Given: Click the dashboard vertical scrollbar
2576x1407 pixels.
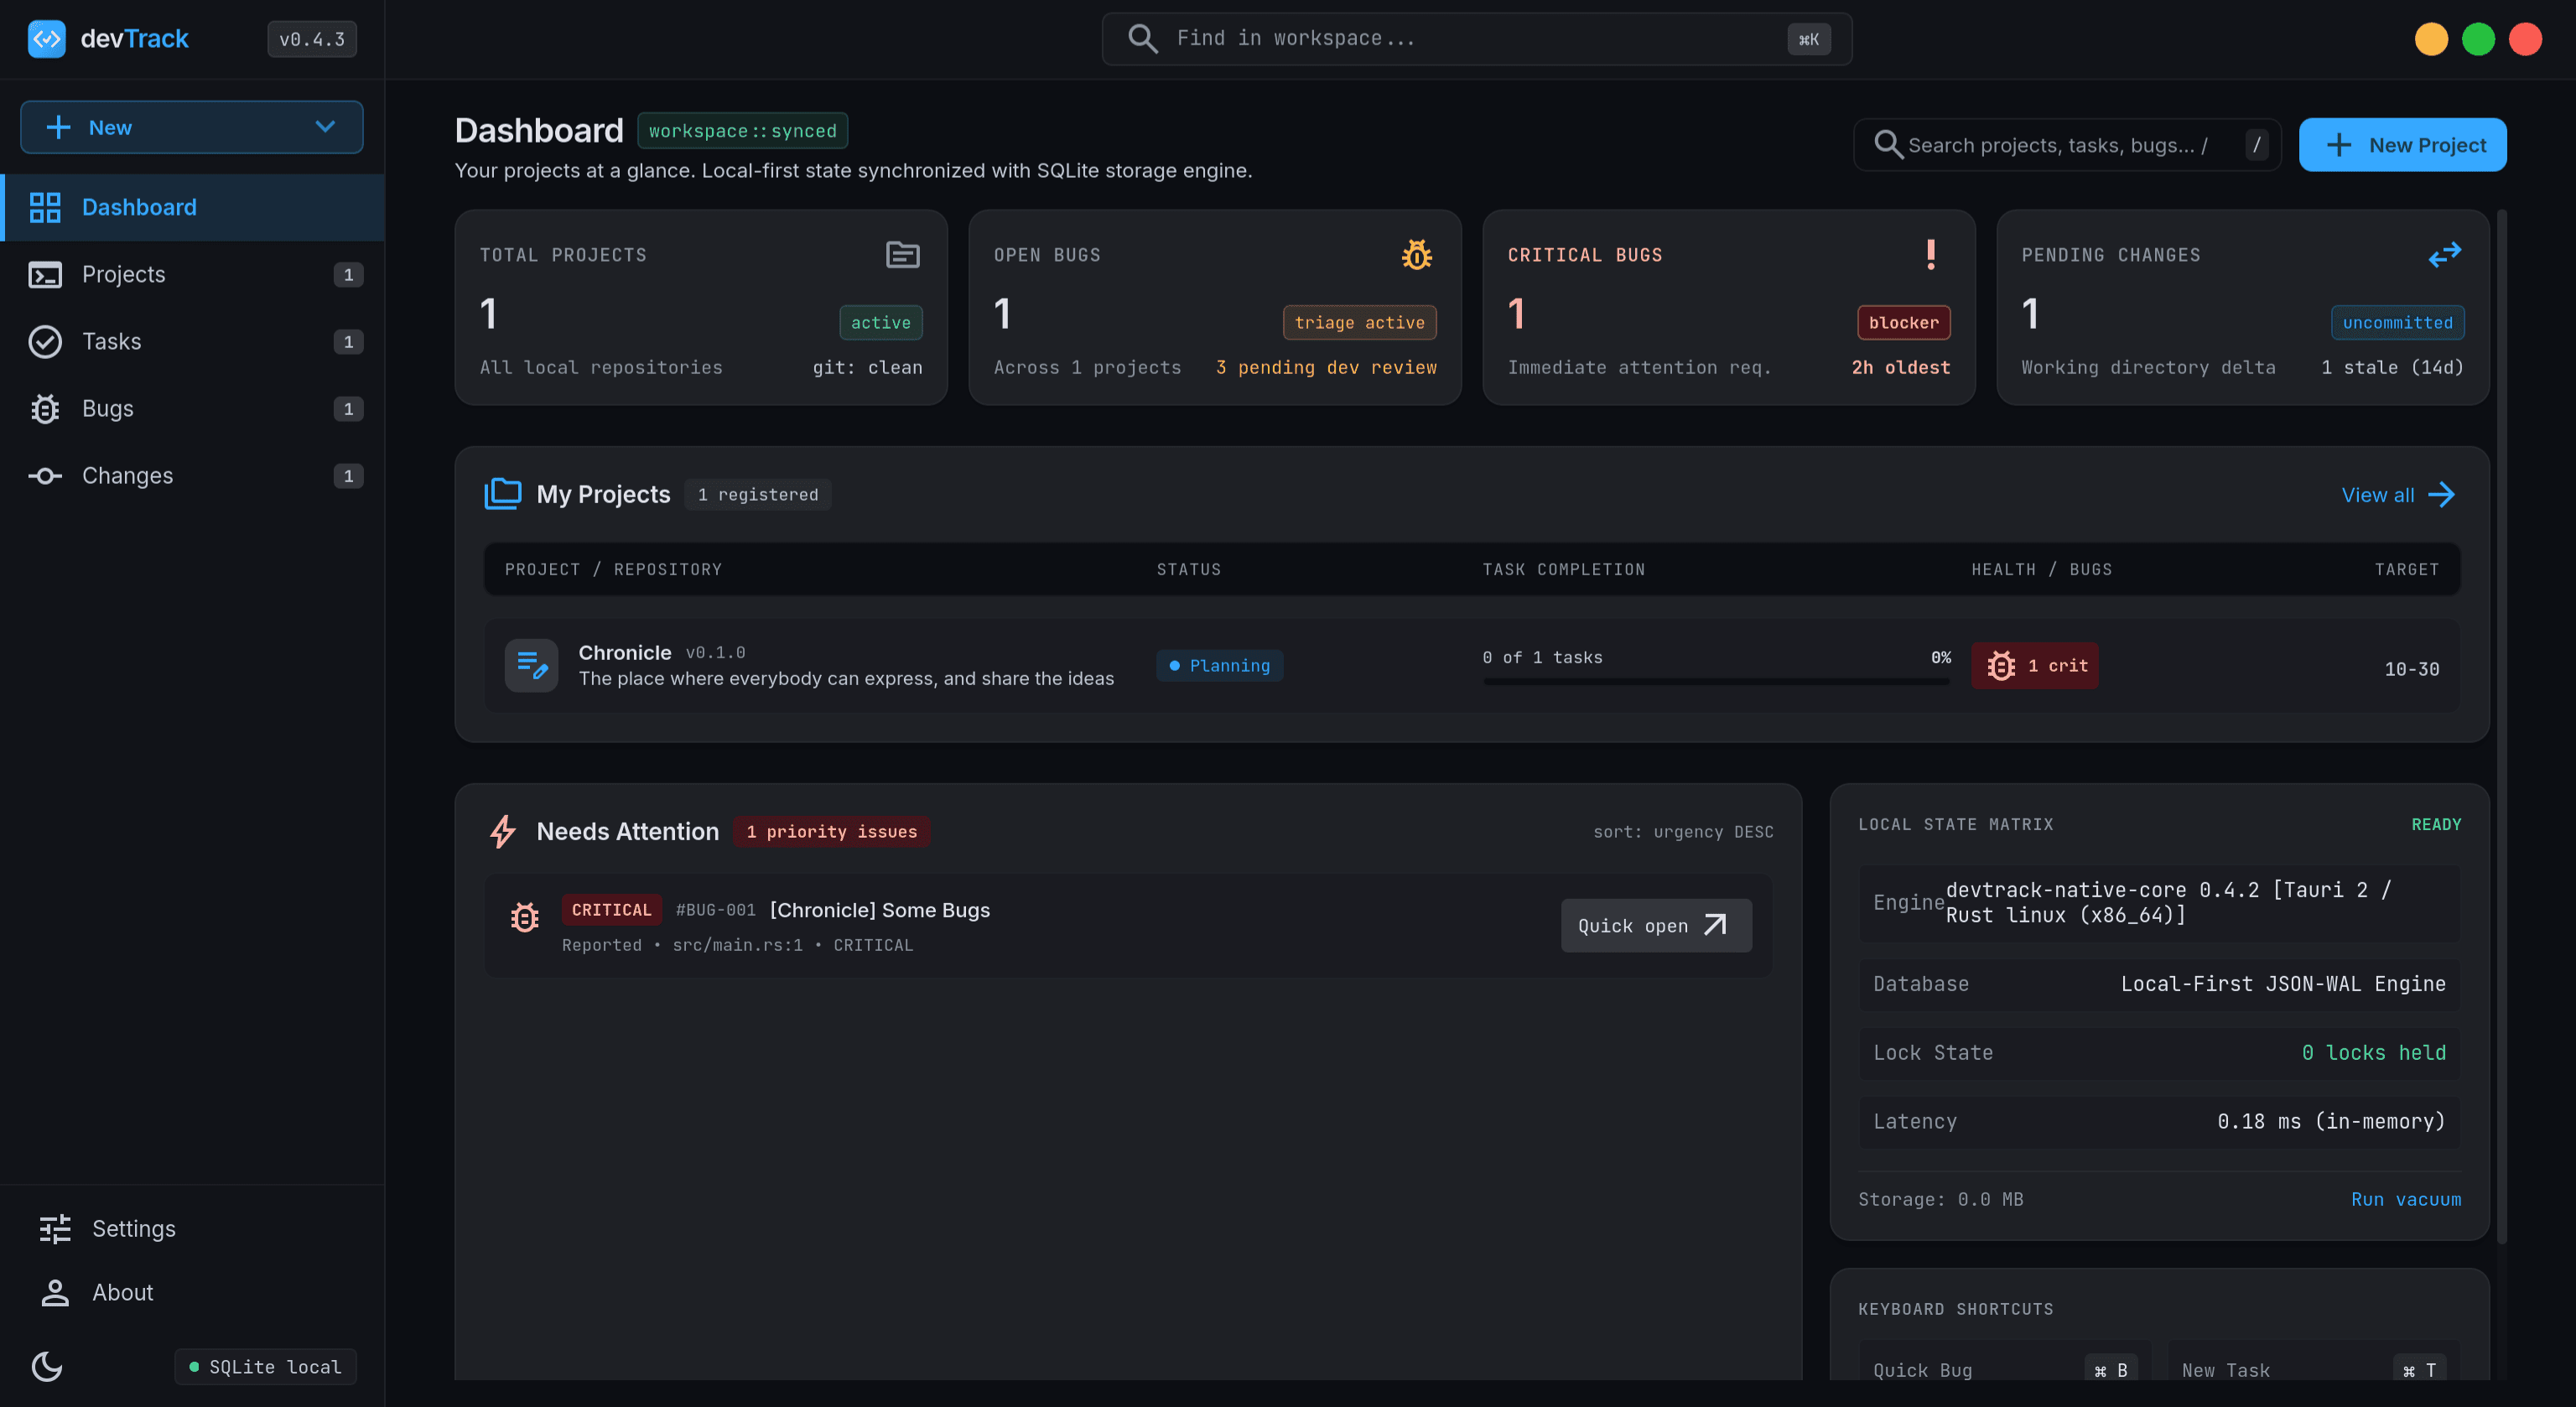Looking at the screenshot, I should [2501, 727].
